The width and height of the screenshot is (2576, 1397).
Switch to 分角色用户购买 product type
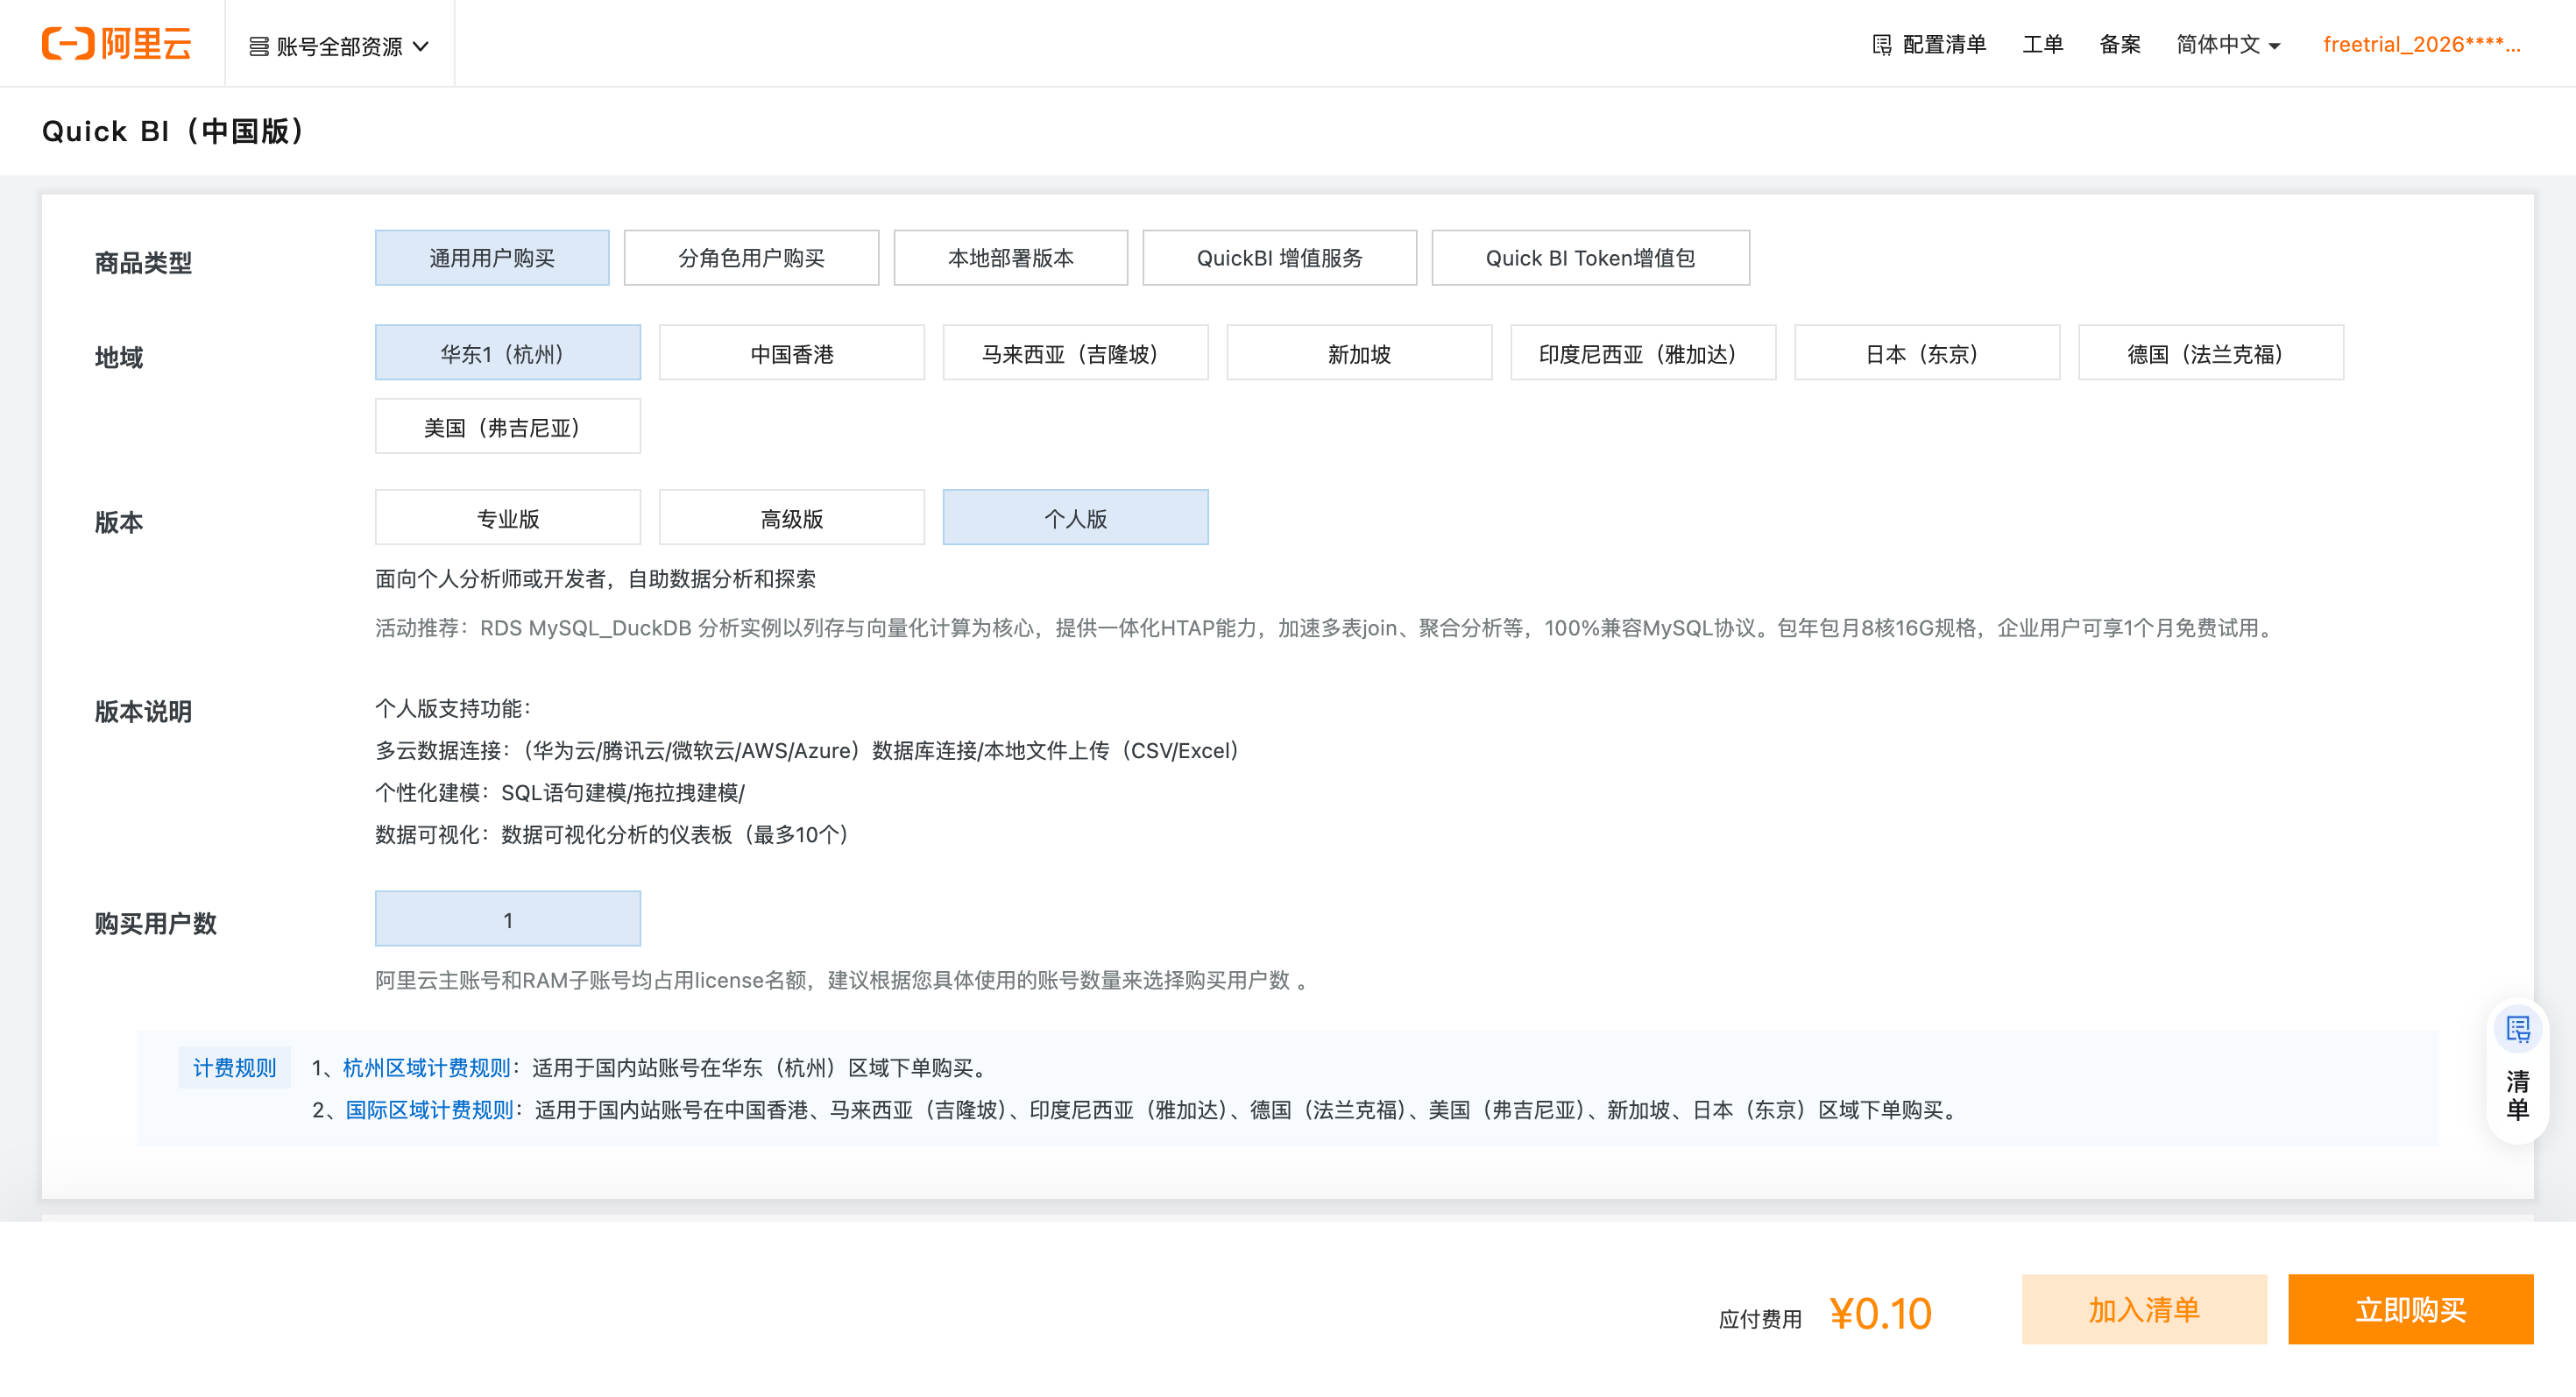pyautogui.click(x=751, y=258)
